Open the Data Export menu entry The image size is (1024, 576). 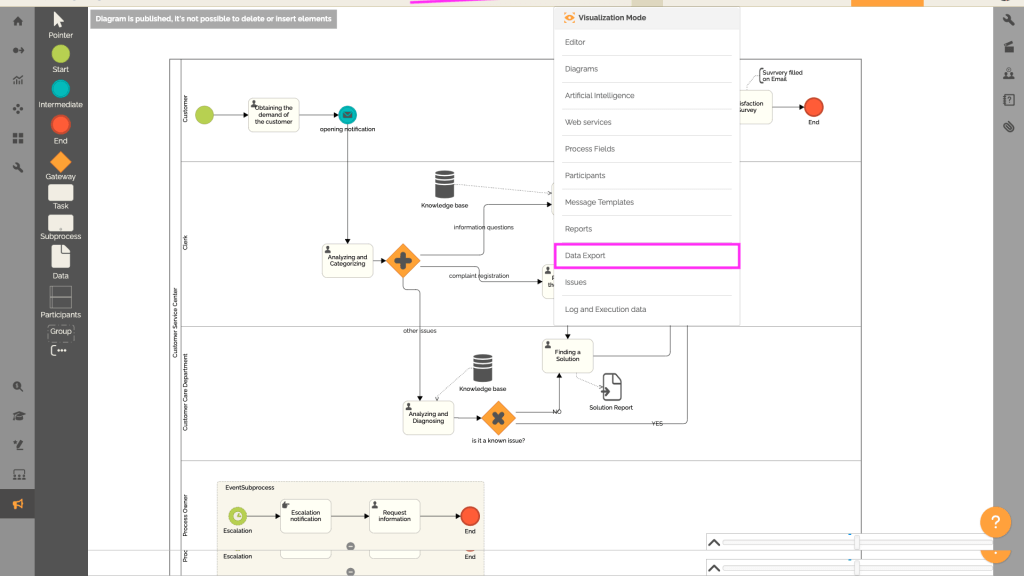pyautogui.click(x=646, y=255)
